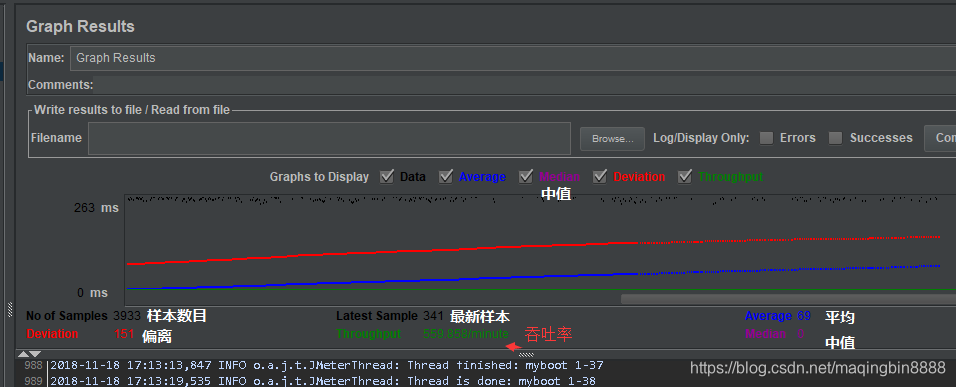This screenshot has height=387, width=956.
Task: Uncheck the Deviation graph checkbox
Action: (601, 177)
